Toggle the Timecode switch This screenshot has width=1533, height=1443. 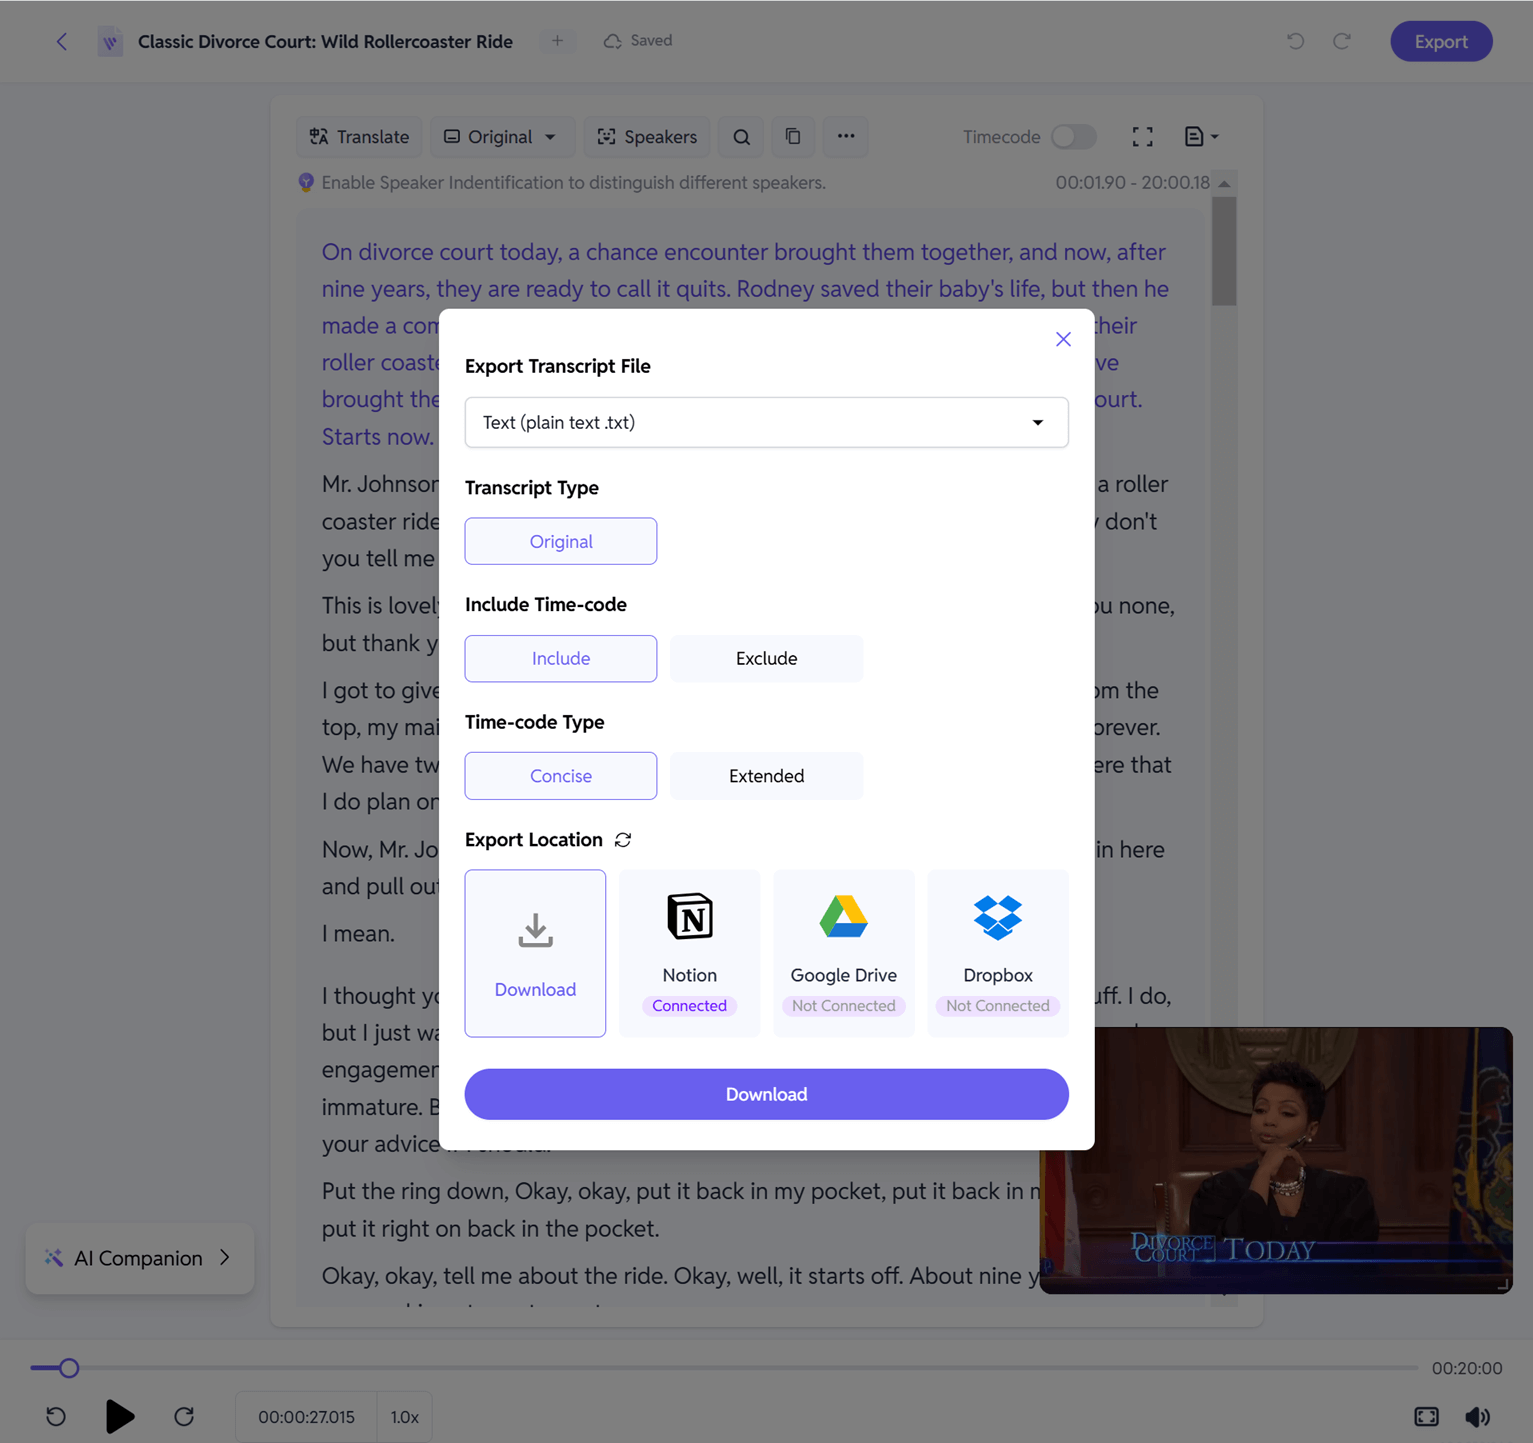point(1074,137)
